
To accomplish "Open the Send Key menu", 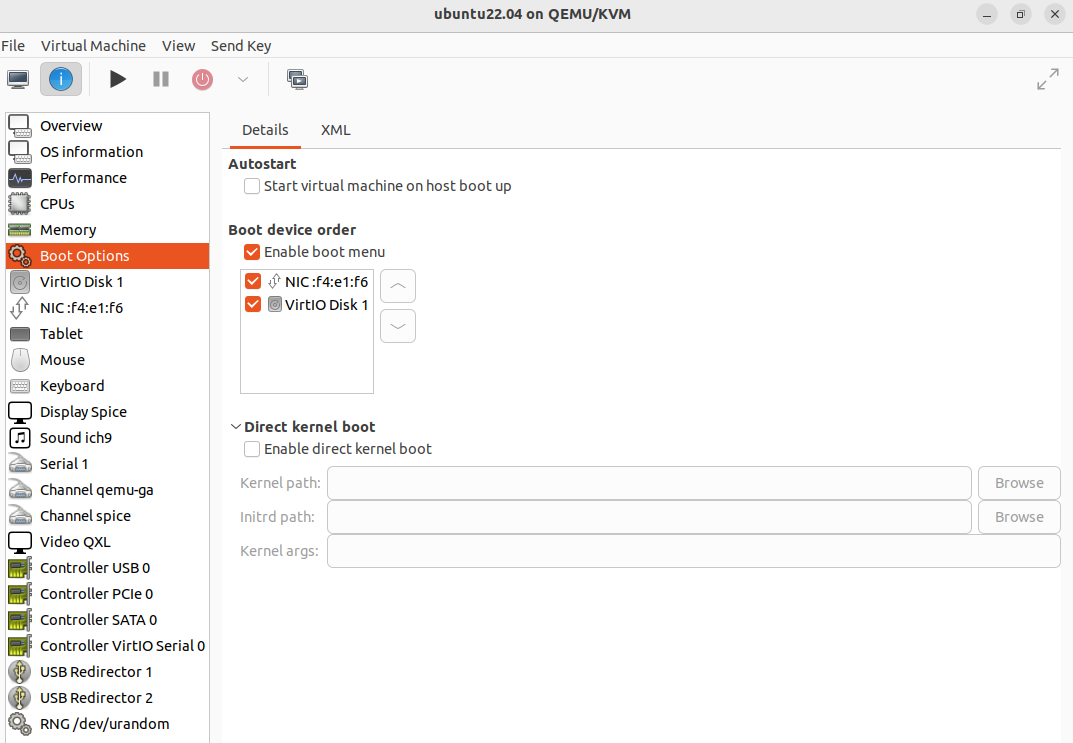I will coord(241,46).
